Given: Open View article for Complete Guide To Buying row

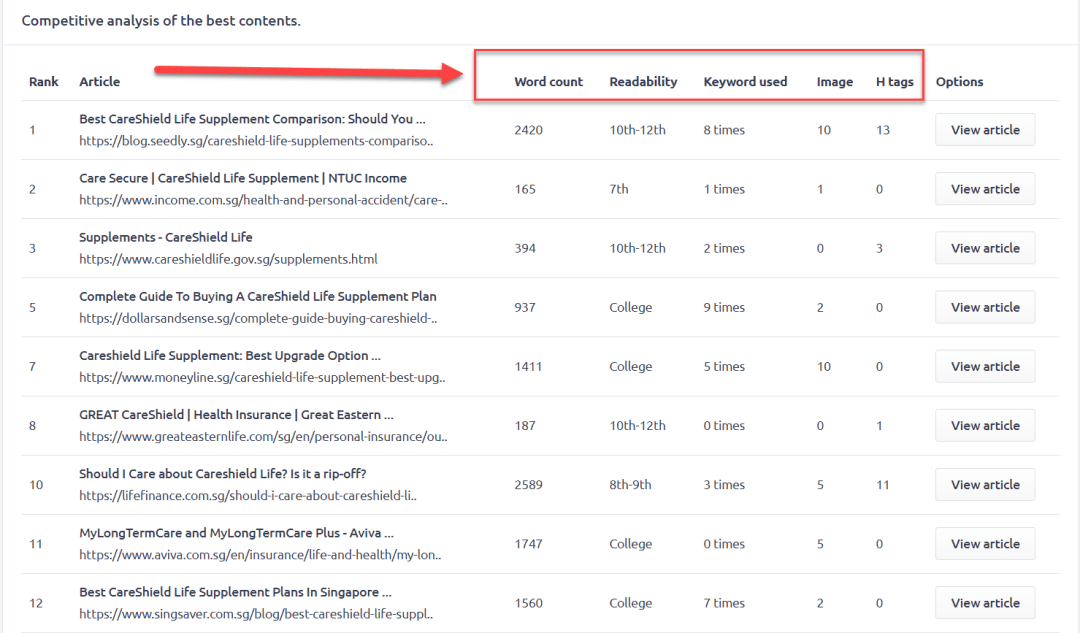Looking at the screenshot, I should [x=985, y=307].
